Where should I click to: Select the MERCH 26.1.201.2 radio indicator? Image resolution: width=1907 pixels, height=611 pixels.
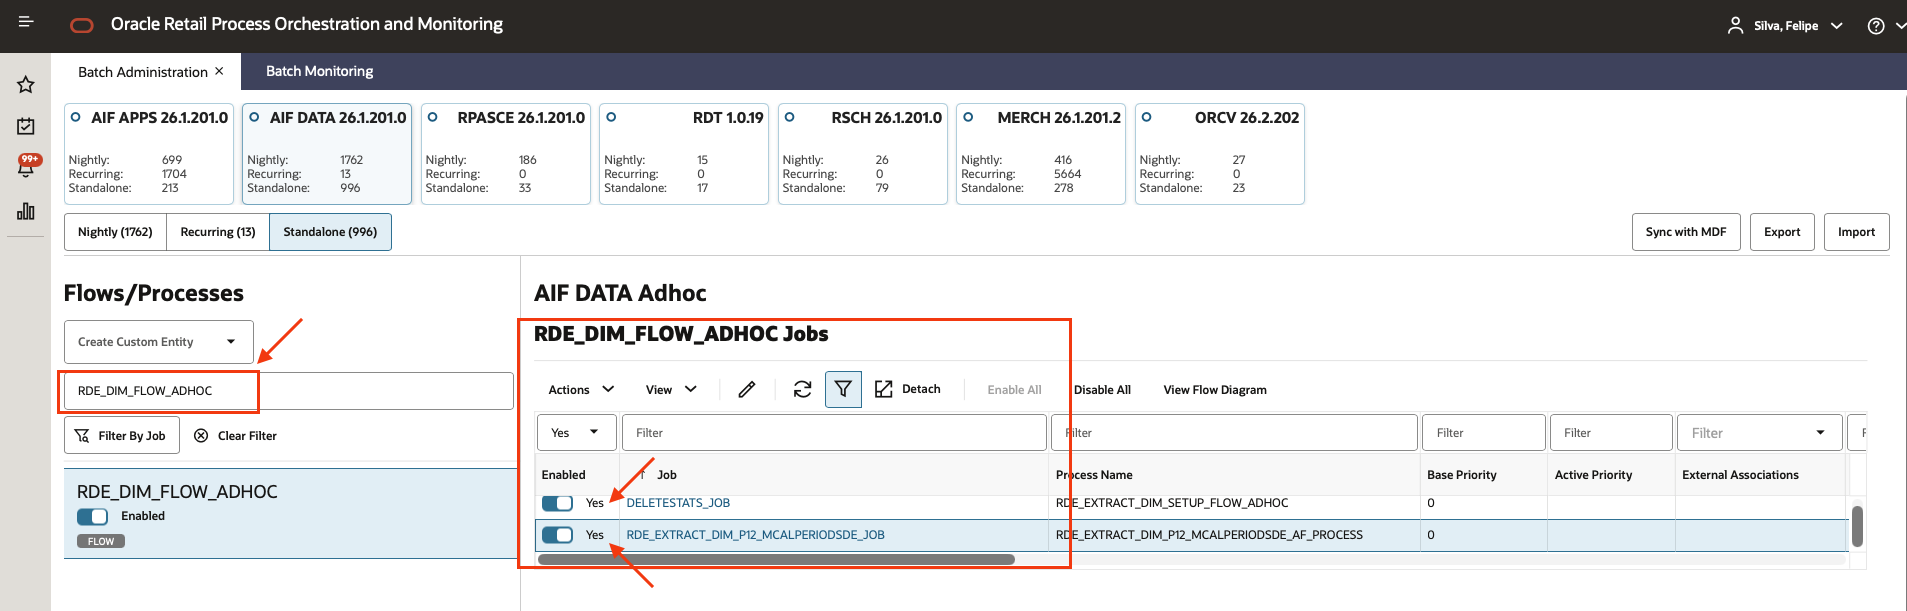tap(968, 117)
